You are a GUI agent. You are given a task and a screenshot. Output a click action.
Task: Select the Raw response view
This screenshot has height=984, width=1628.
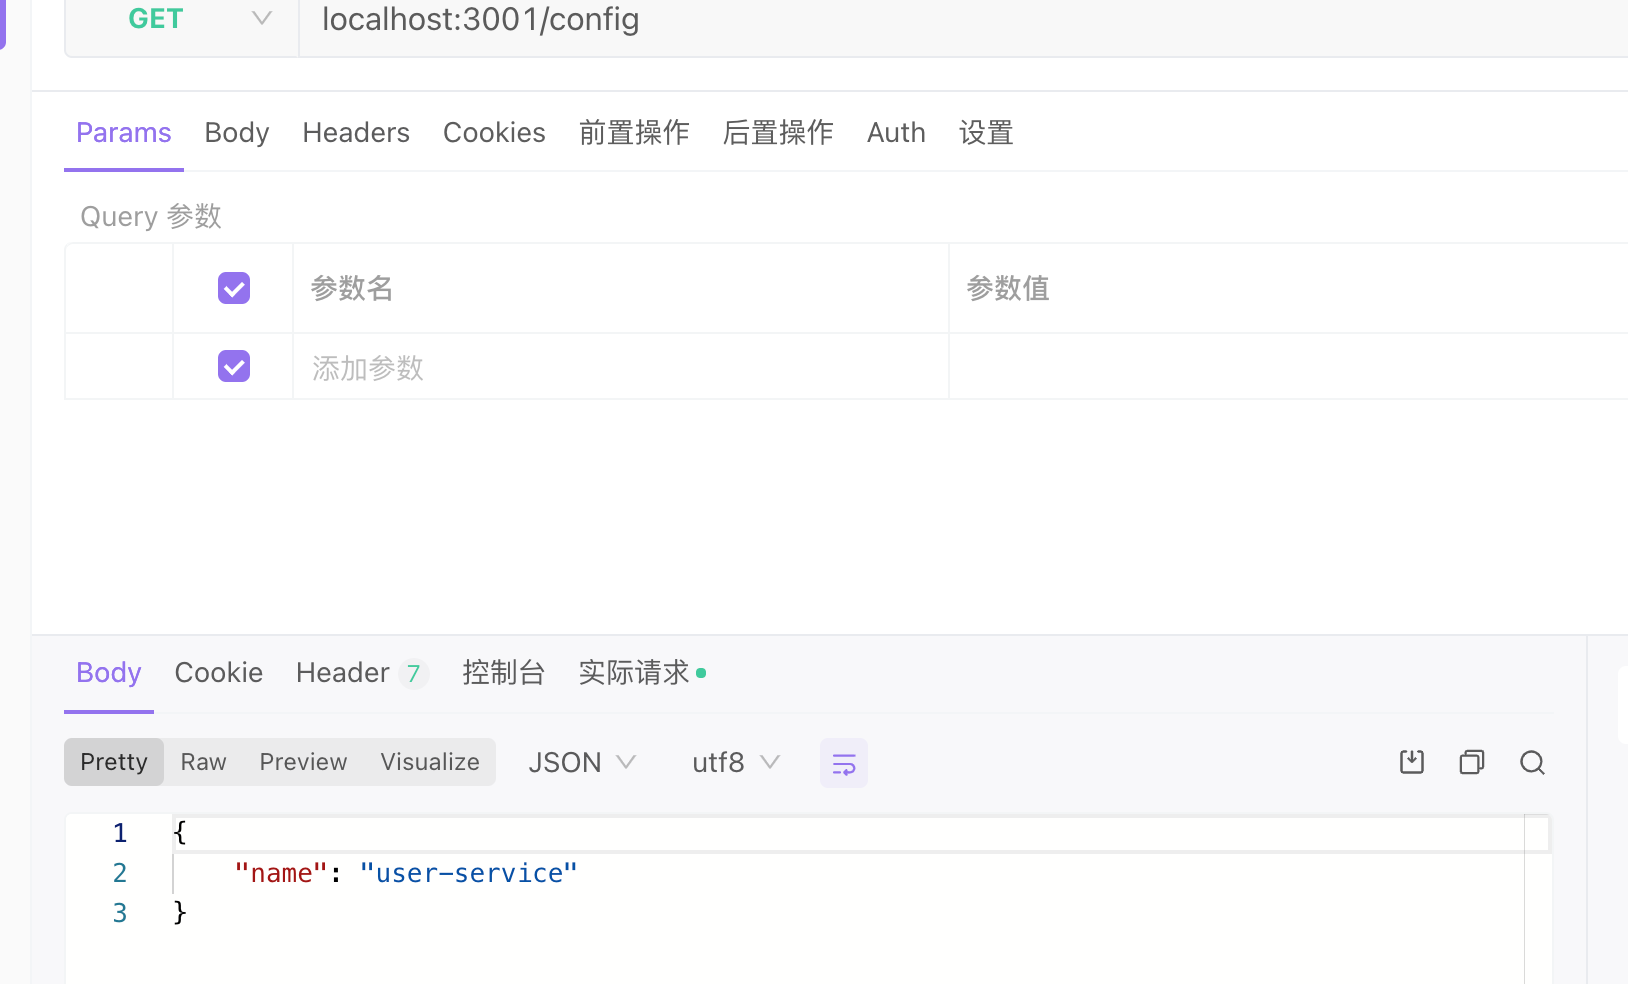203,761
